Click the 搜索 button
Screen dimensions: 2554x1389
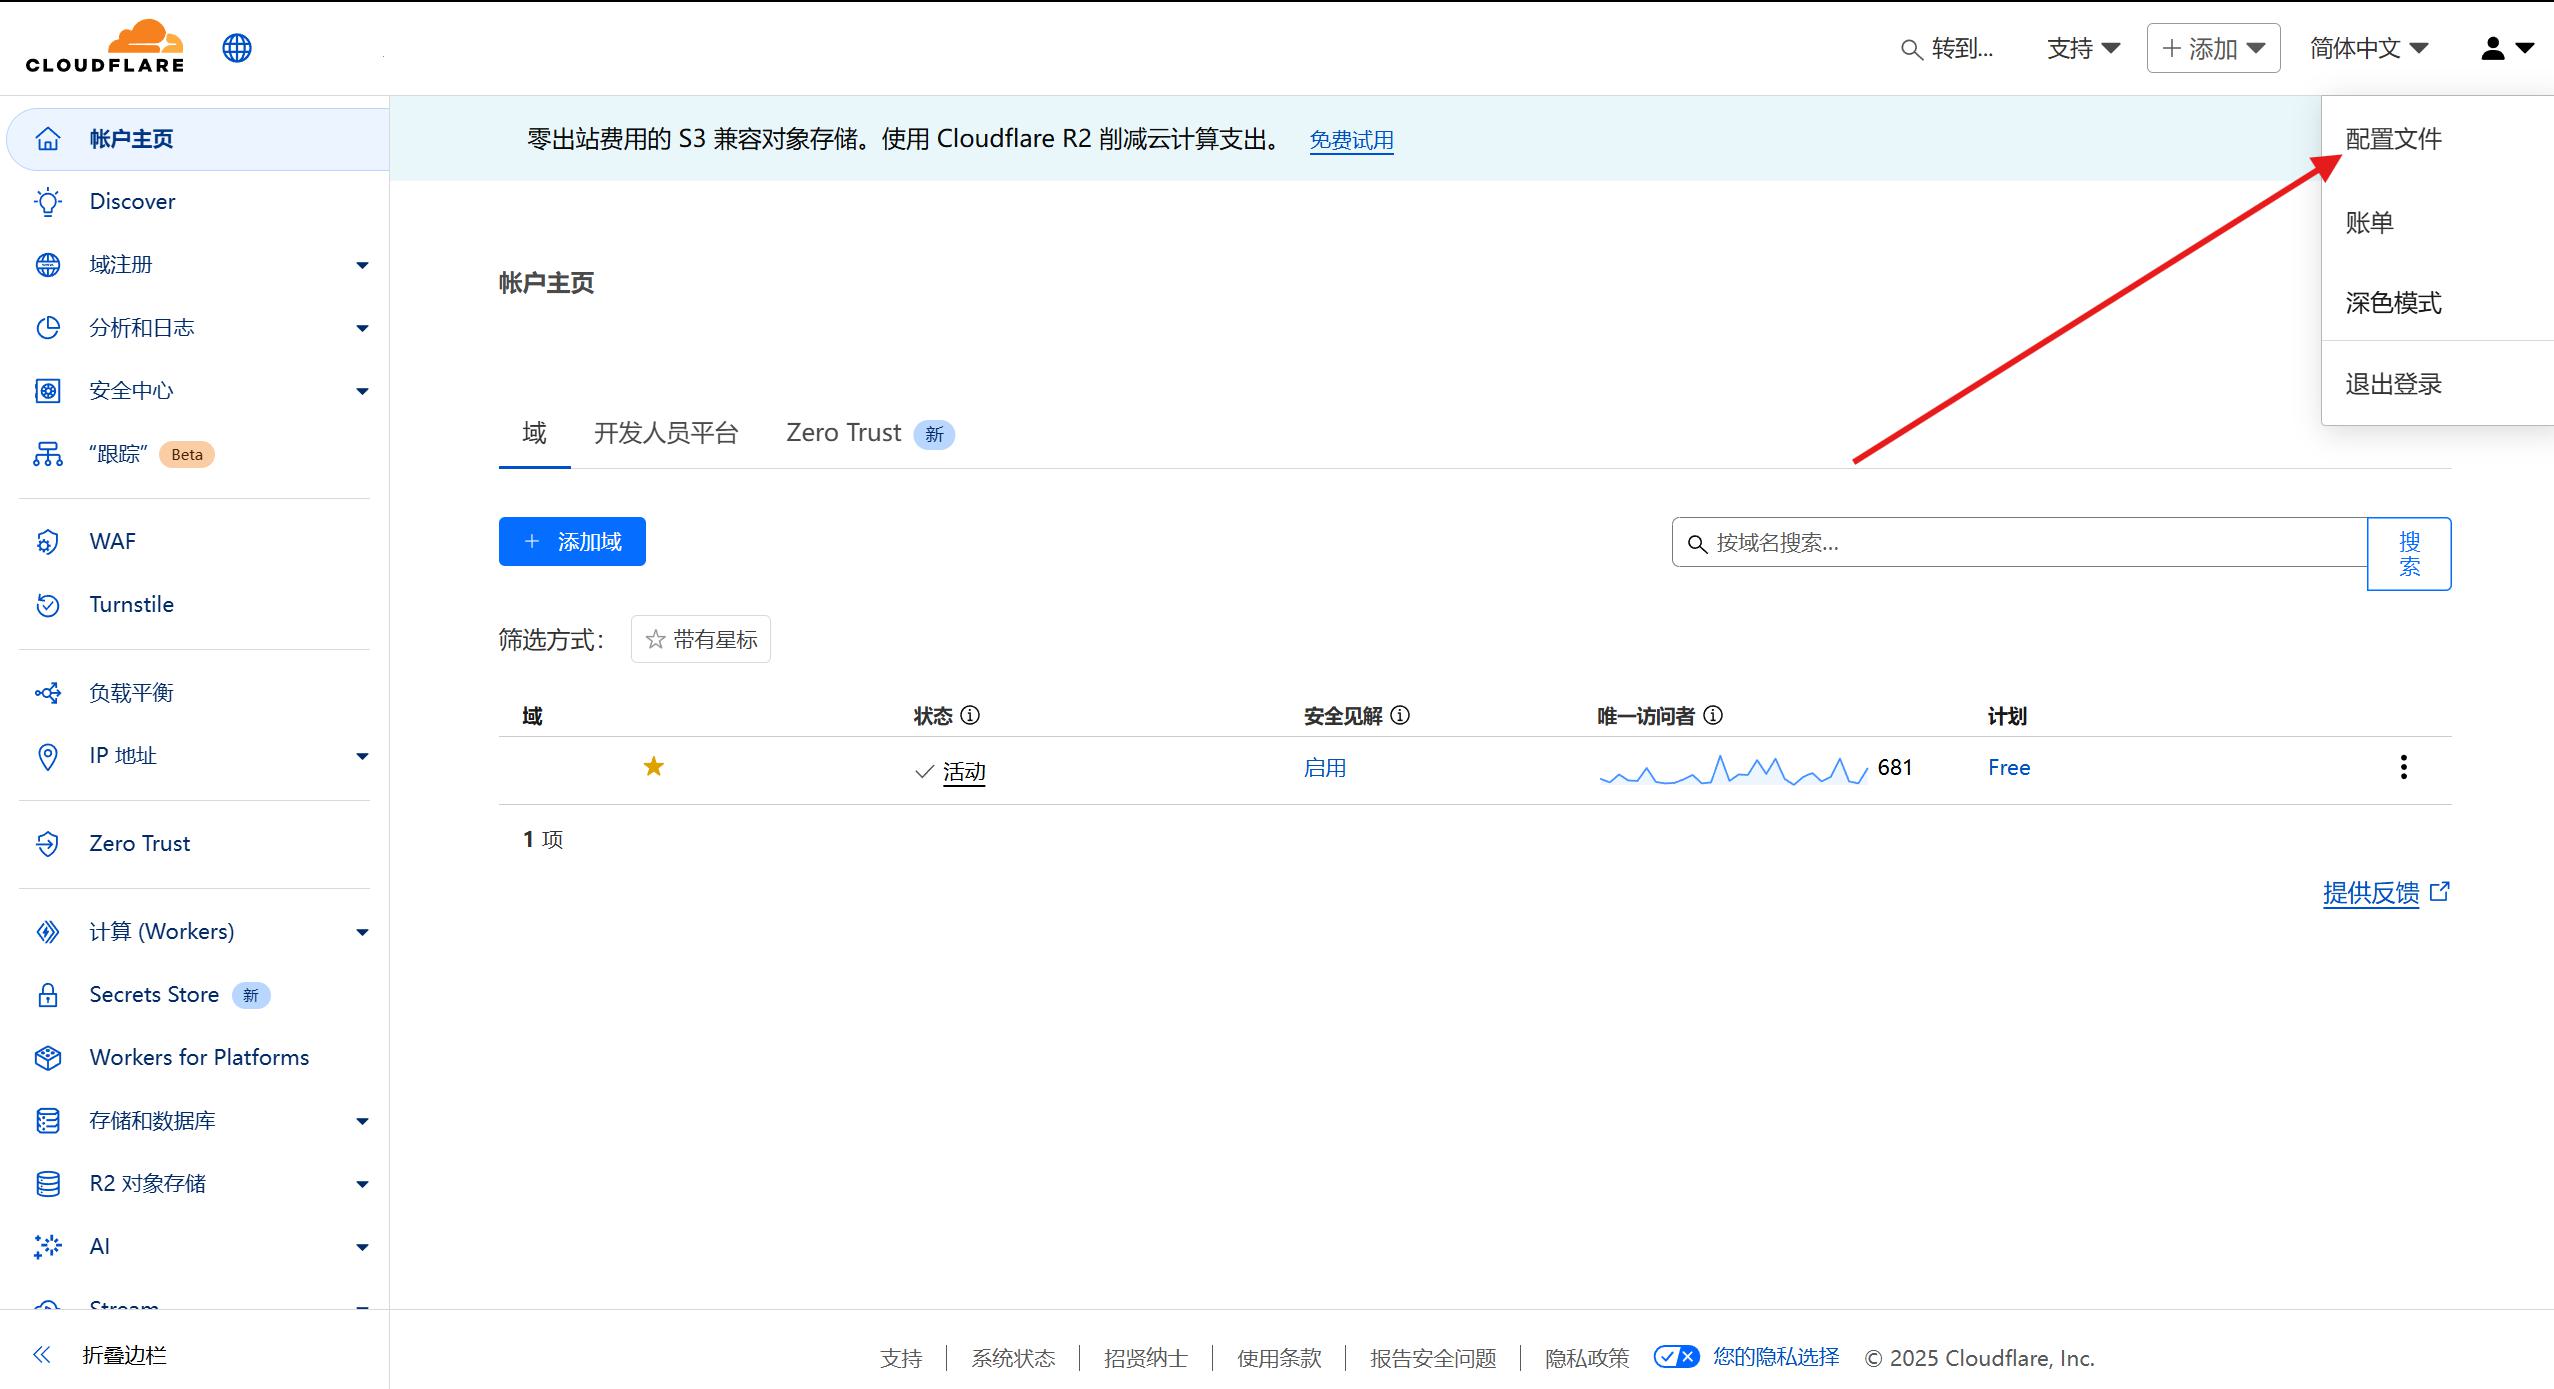pos(2409,554)
